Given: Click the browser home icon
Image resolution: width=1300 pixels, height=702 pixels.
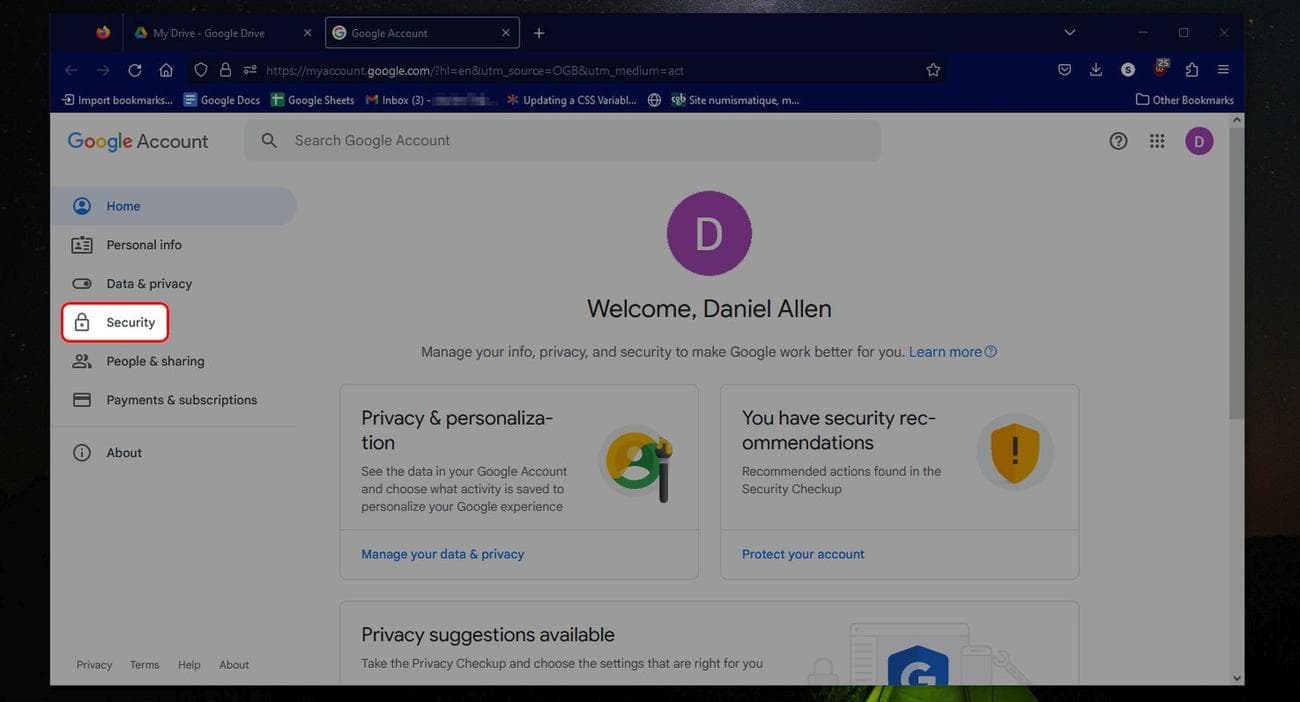Looking at the screenshot, I should pos(166,70).
